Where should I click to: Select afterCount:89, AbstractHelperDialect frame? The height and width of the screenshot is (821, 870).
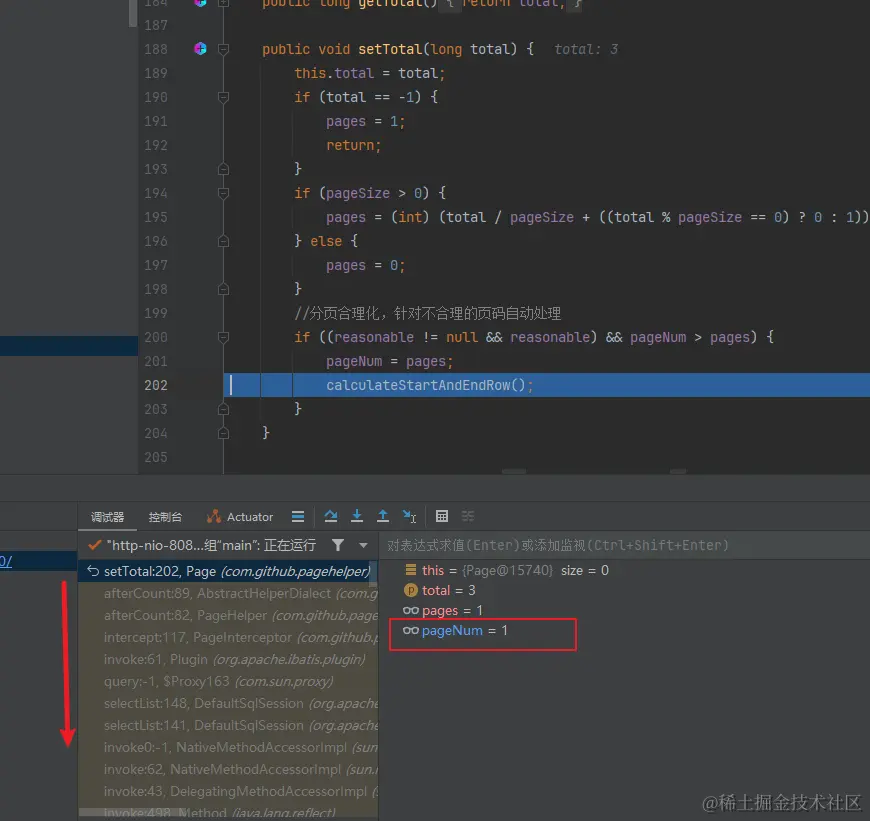[227, 593]
